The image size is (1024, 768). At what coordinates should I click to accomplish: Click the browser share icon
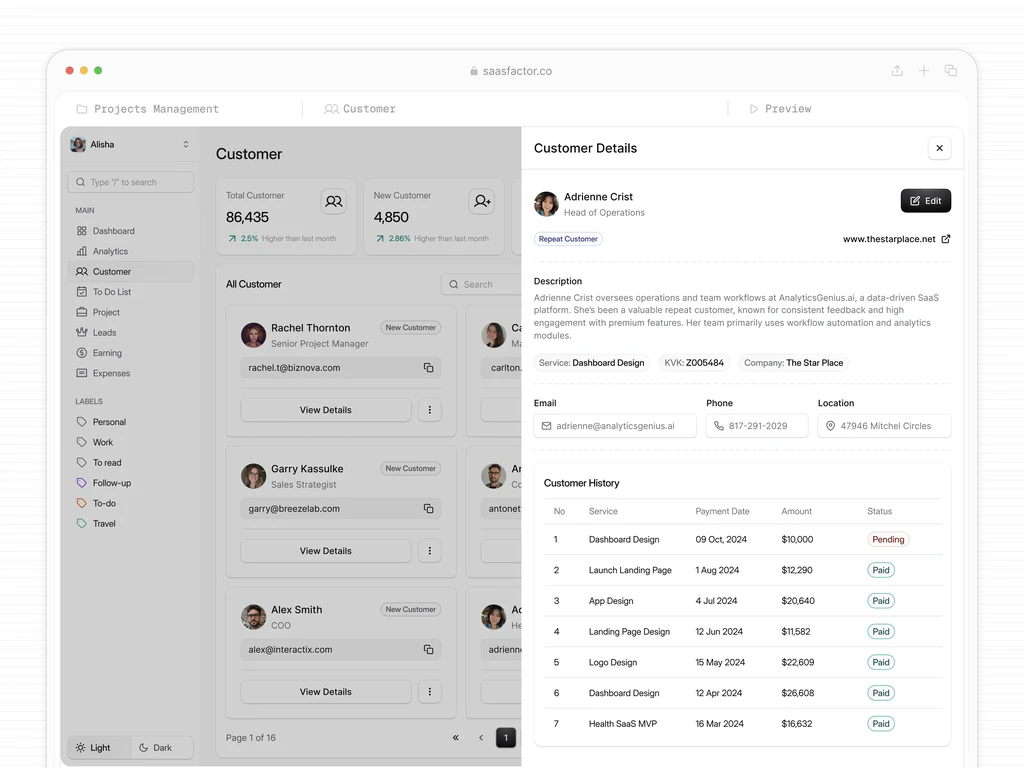tap(897, 71)
